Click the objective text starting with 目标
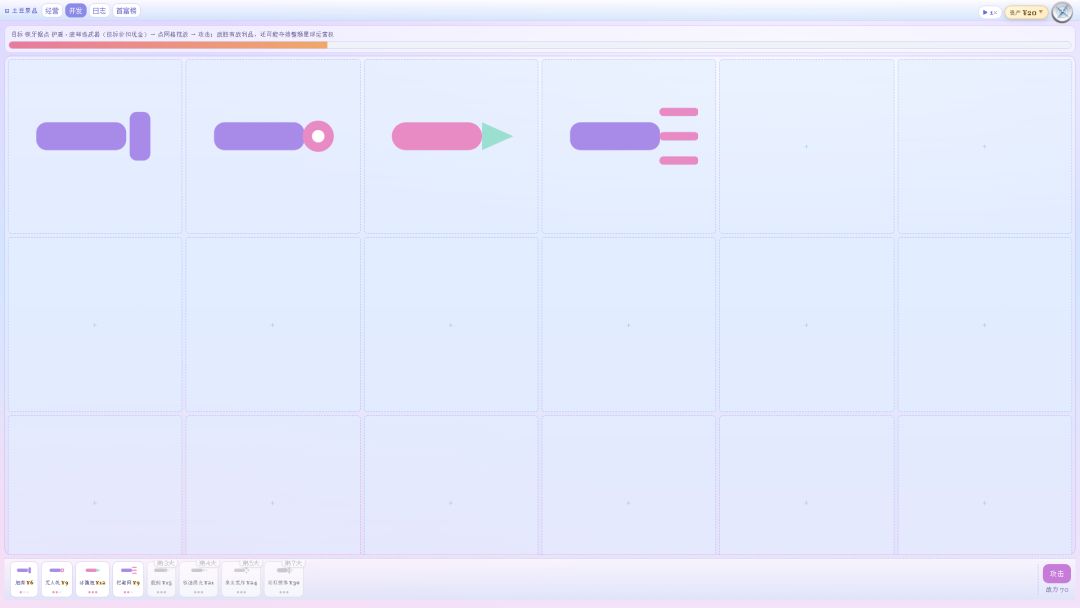 coord(172,34)
